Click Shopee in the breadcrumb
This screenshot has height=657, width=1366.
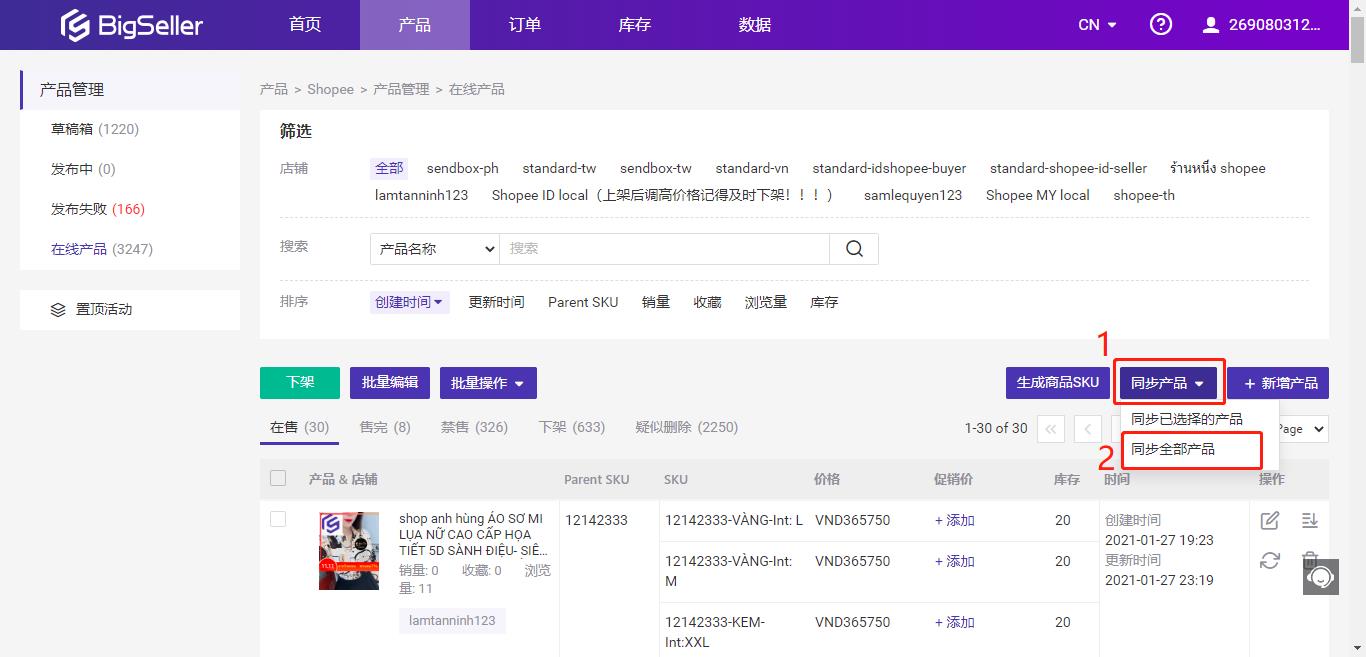click(330, 90)
